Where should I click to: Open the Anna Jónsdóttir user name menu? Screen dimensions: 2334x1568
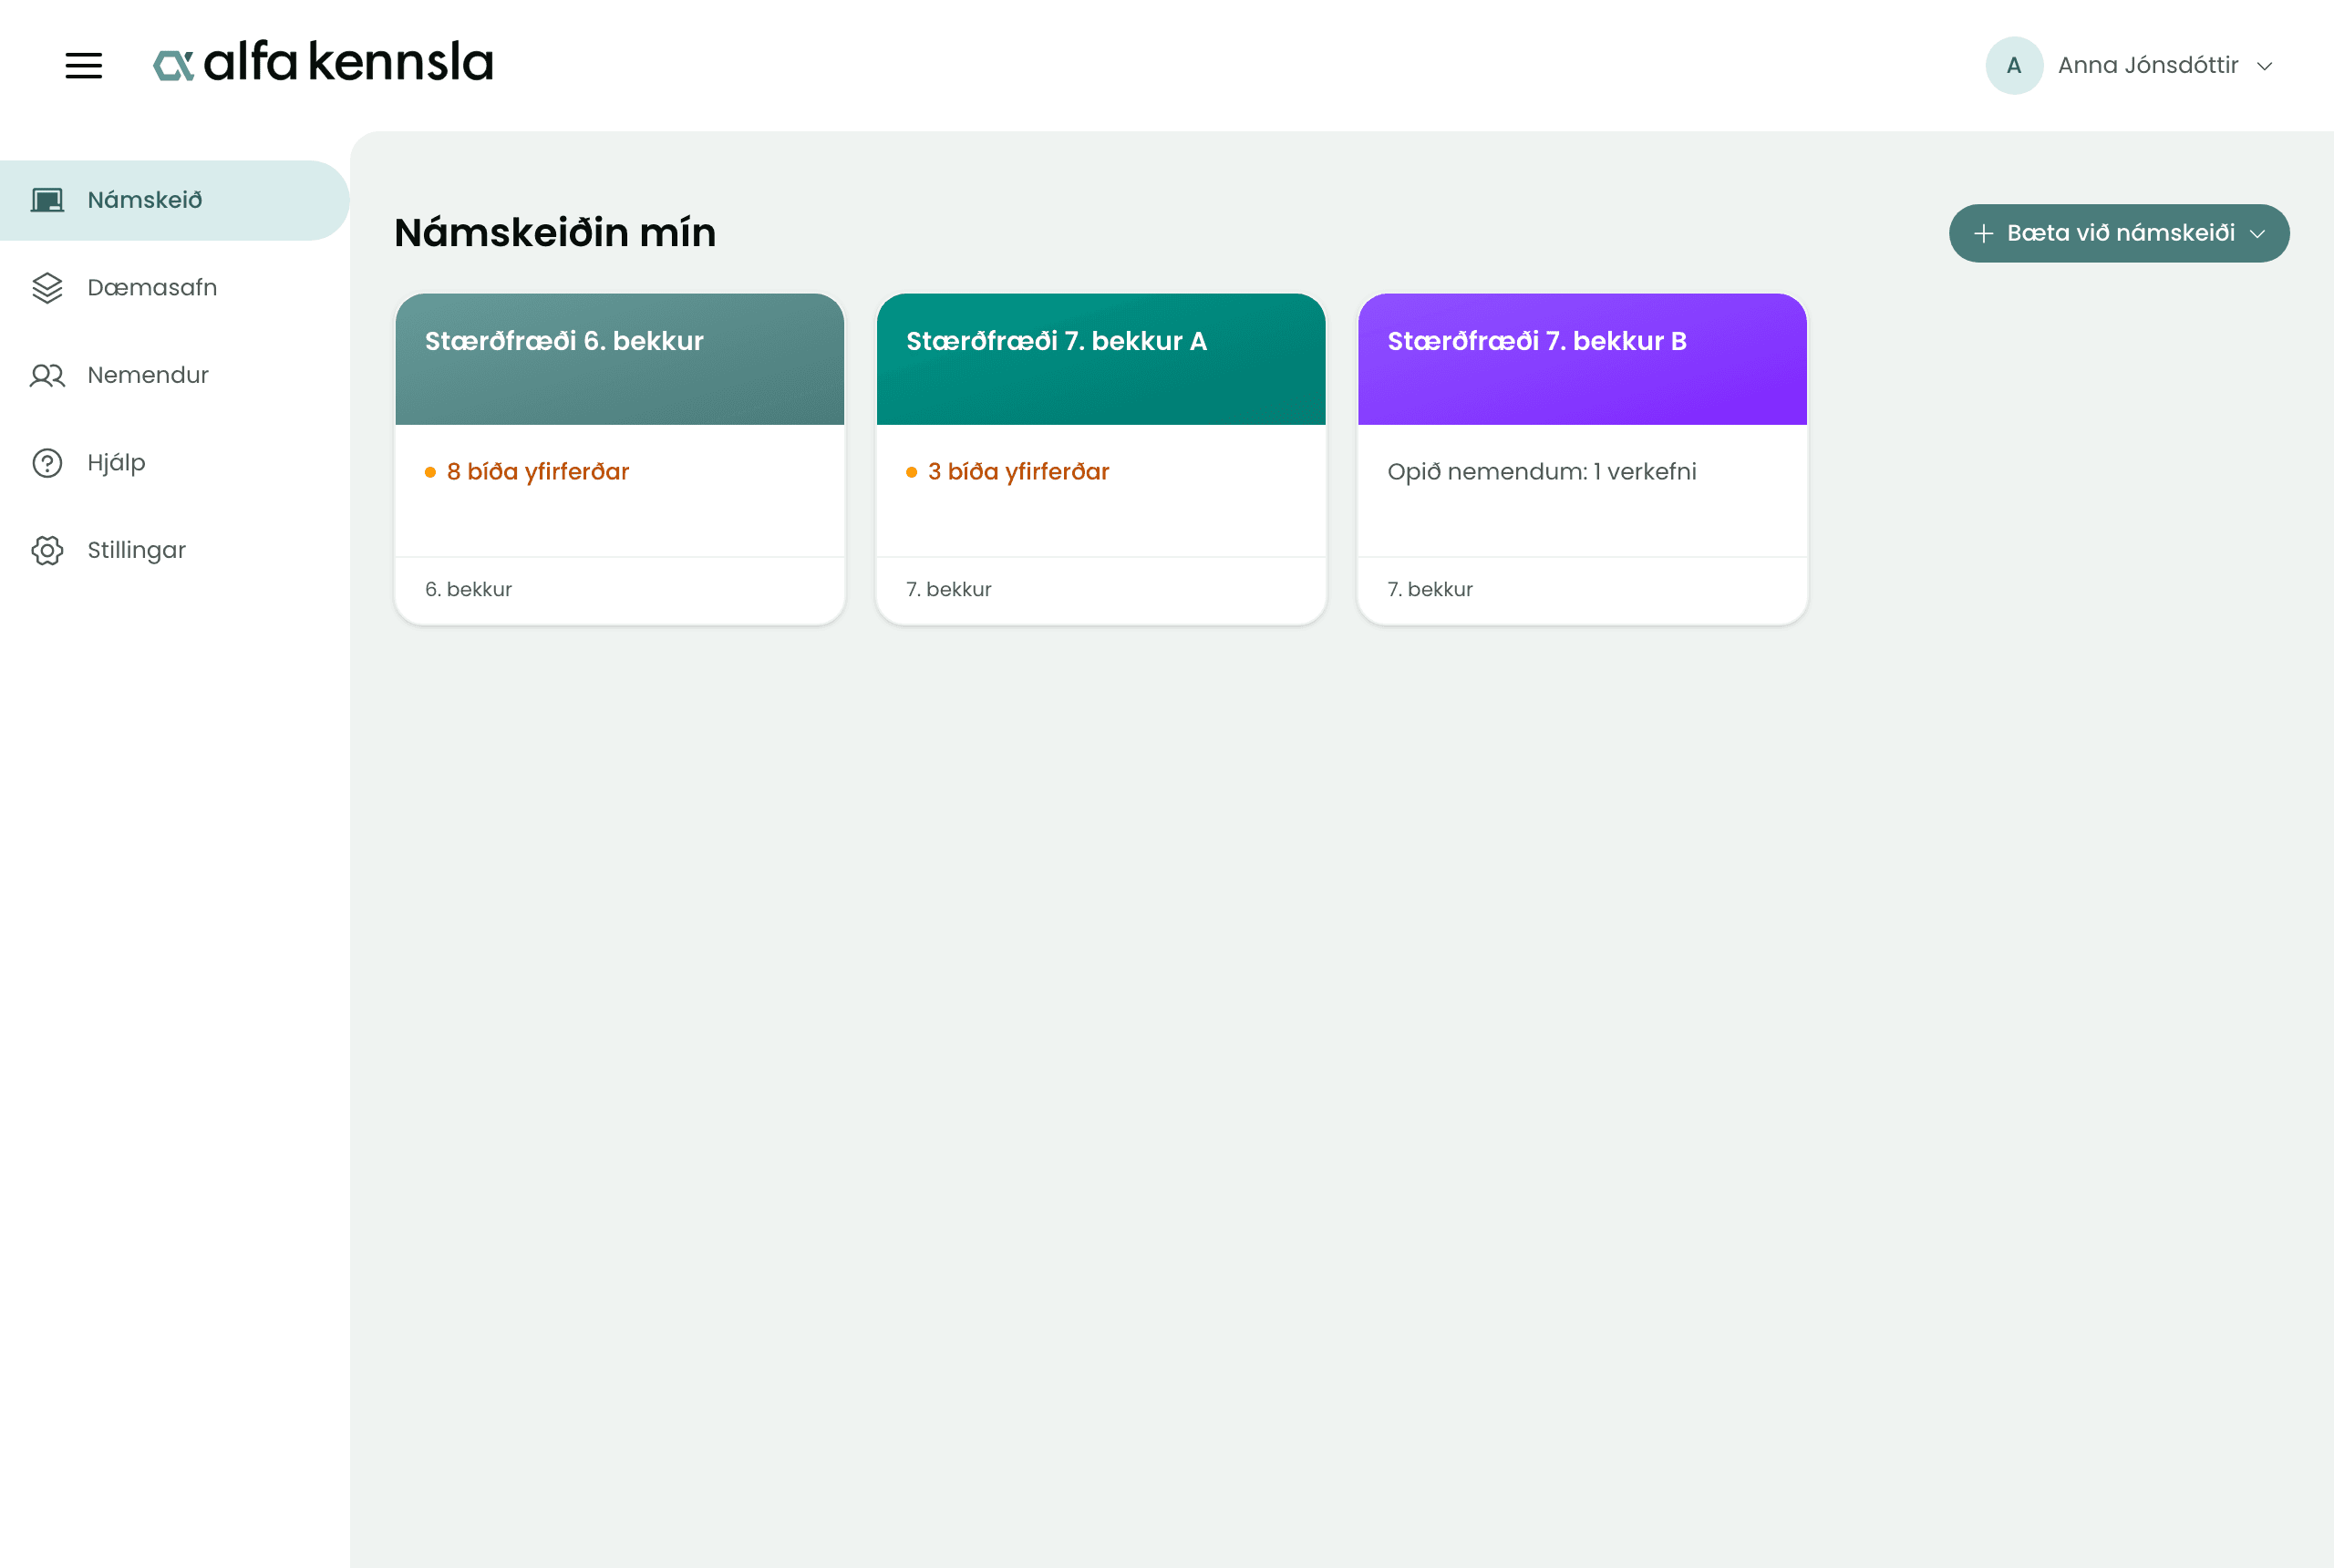click(2148, 65)
